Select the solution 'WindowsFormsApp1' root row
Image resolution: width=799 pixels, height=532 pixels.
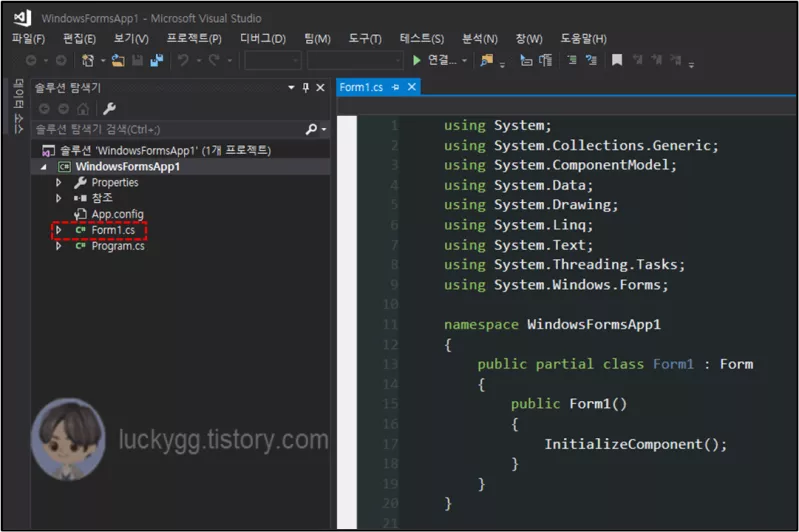(181, 150)
